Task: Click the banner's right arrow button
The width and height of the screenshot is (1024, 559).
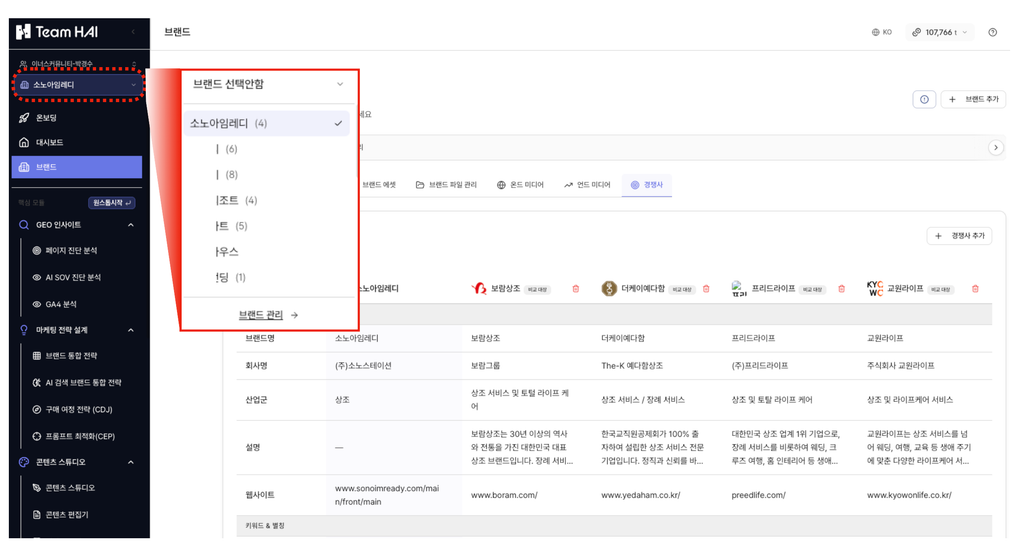Action: point(995,148)
